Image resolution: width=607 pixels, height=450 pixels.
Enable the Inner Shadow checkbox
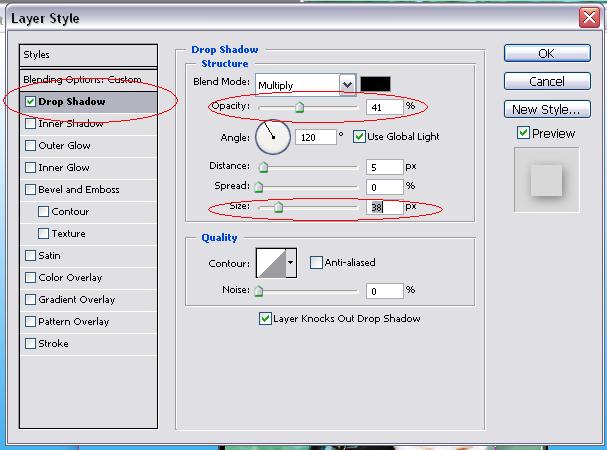[x=30, y=124]
